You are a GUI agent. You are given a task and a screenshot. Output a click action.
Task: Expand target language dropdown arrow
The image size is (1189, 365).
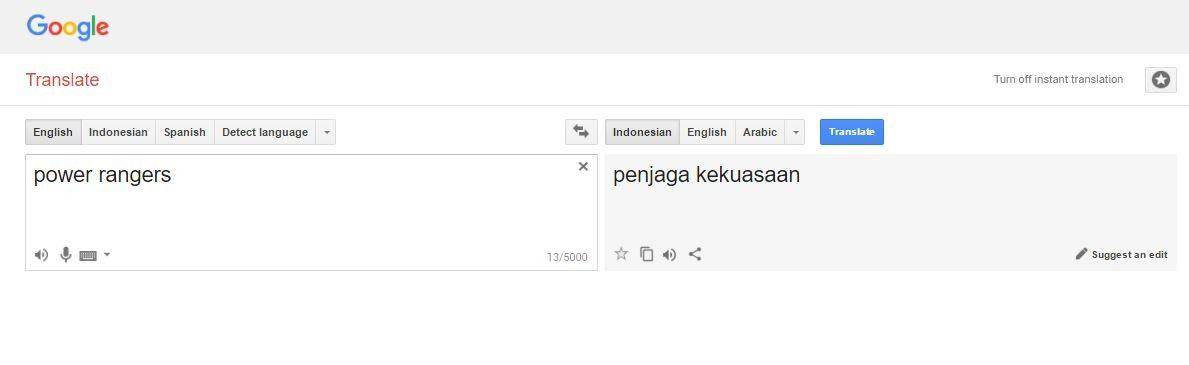795,132
